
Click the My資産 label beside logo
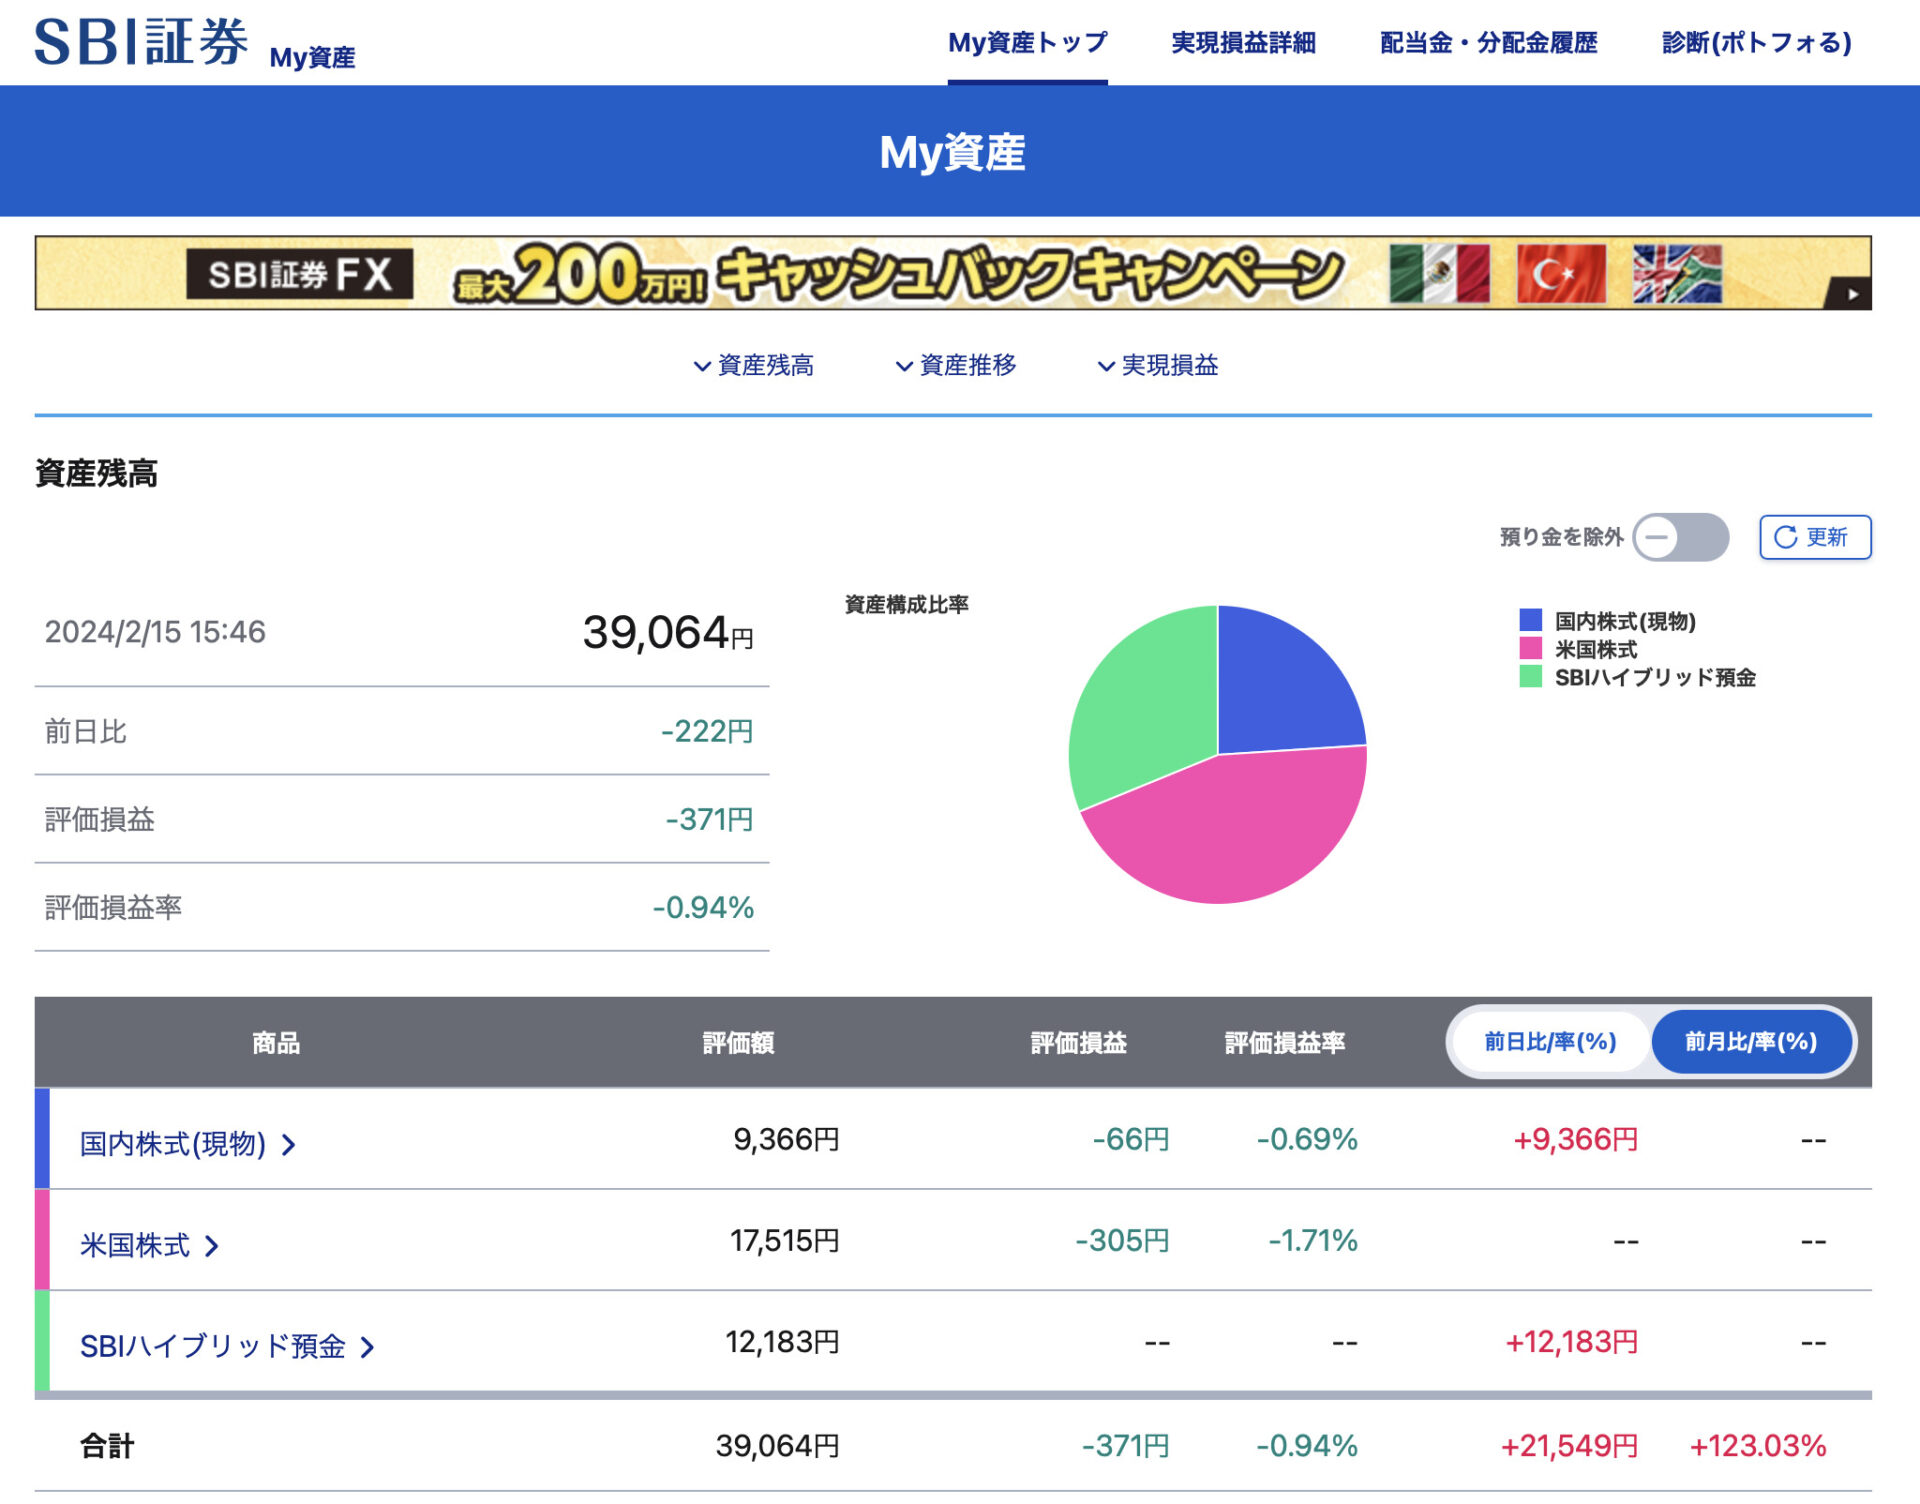(312, 57)
